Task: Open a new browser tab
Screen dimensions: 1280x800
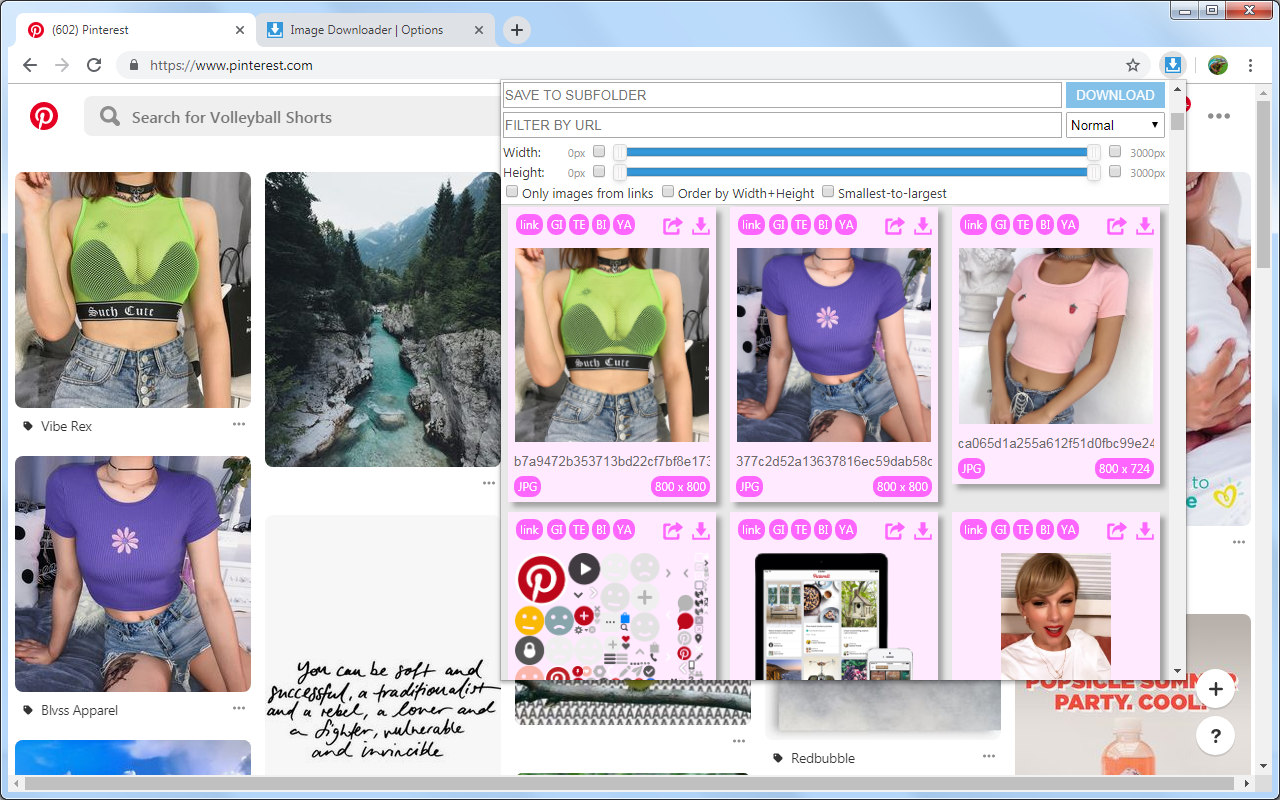Action: coord(517,30)
